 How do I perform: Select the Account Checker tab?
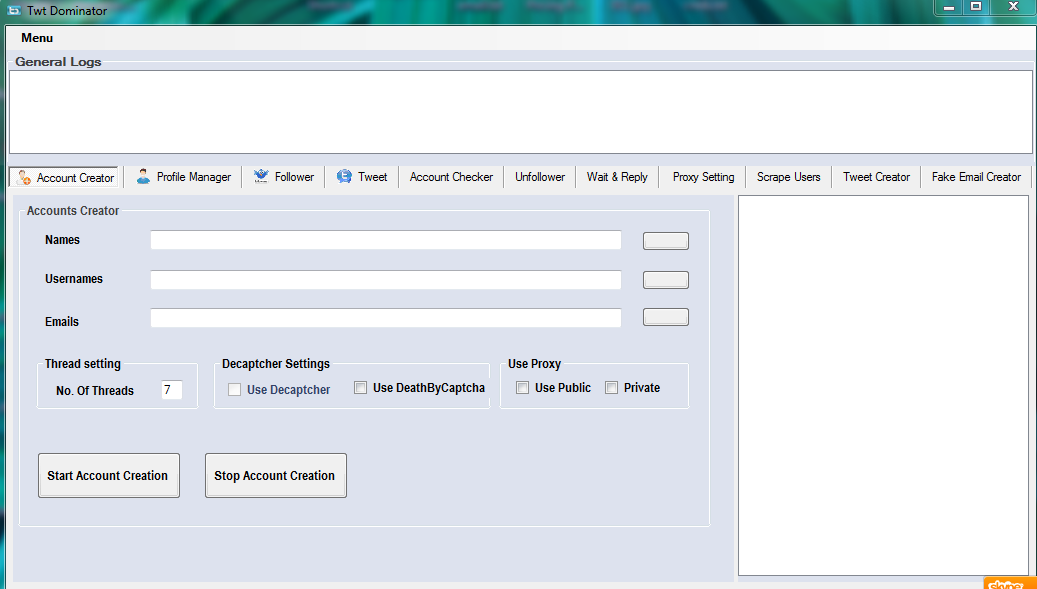(451, 177)
